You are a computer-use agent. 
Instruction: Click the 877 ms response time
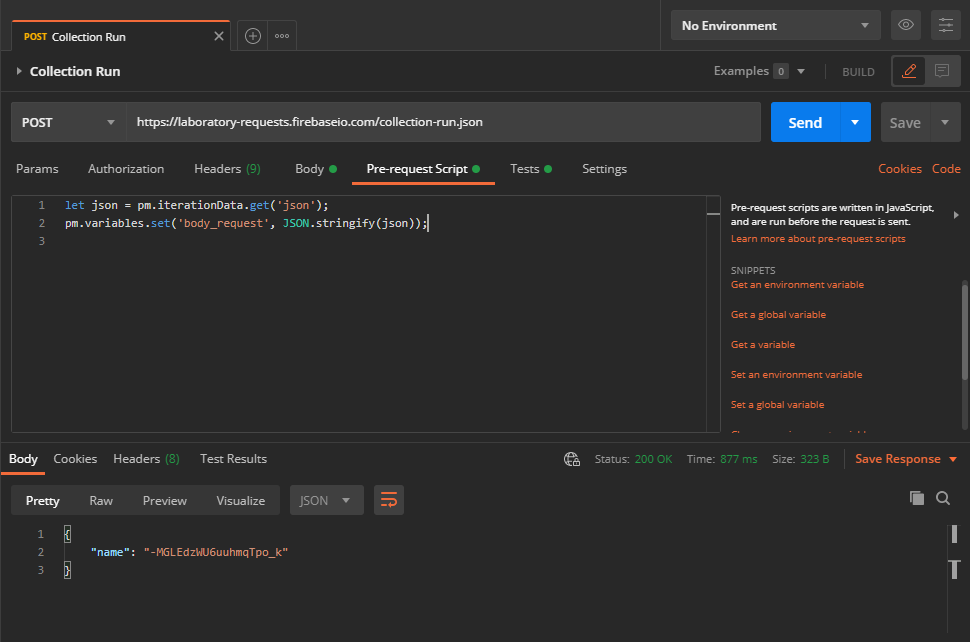click(x=739, y=459)
